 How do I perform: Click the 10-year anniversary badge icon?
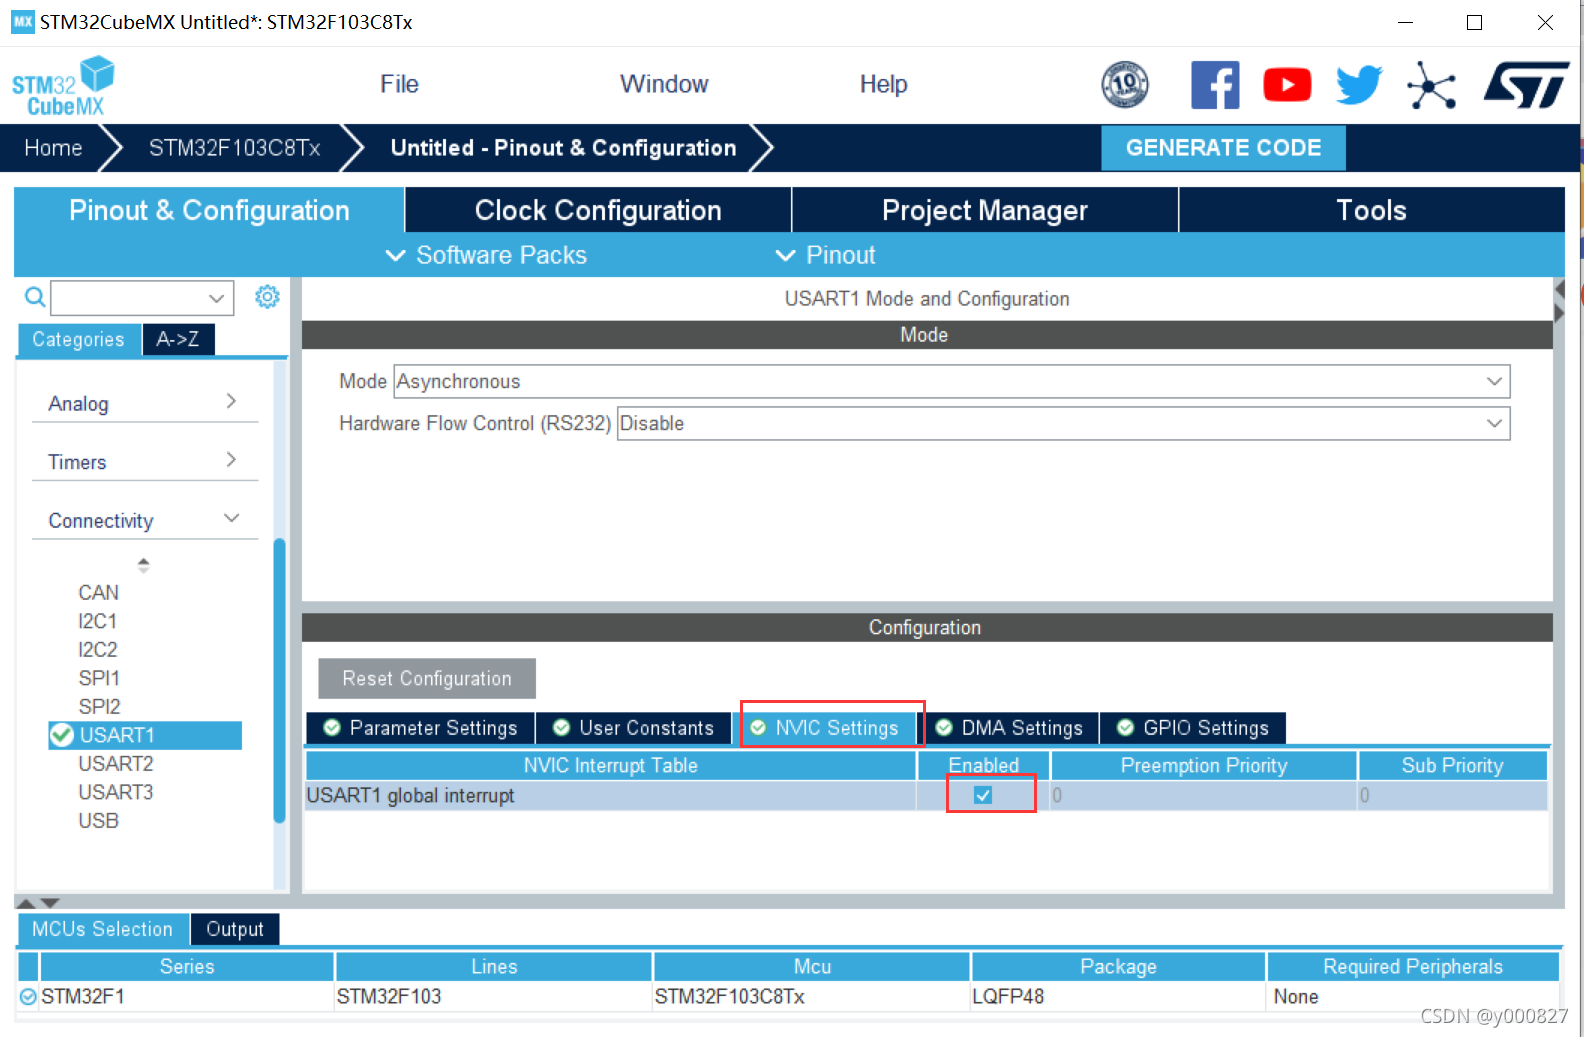(x=1125, y=85)
